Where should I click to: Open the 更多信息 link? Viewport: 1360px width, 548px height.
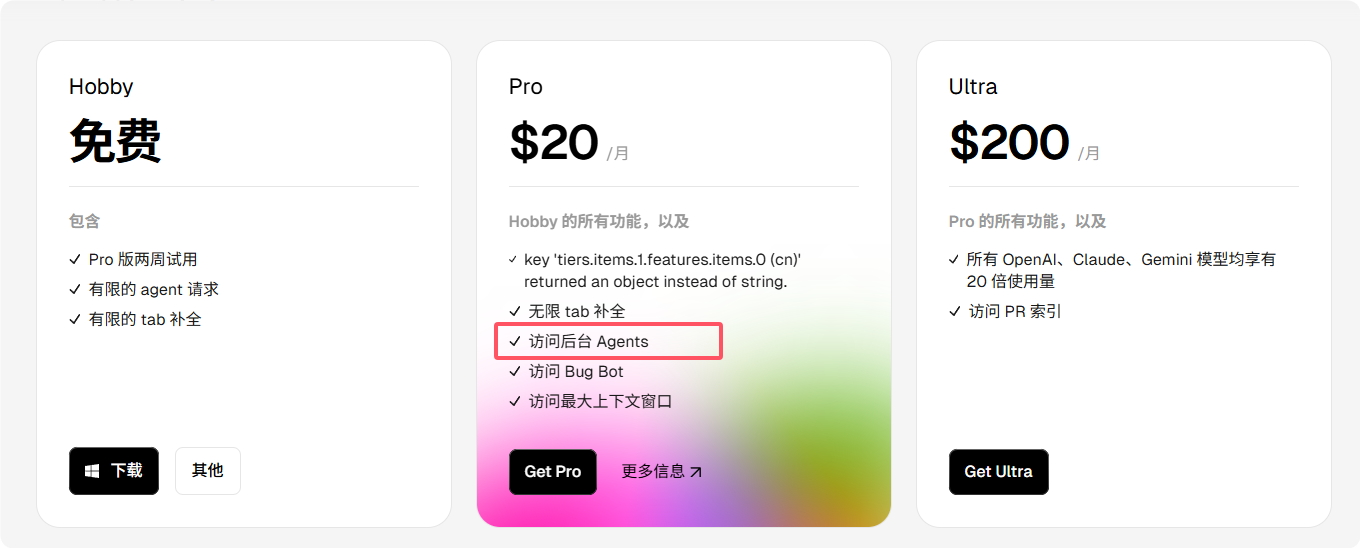coord(662,472)
